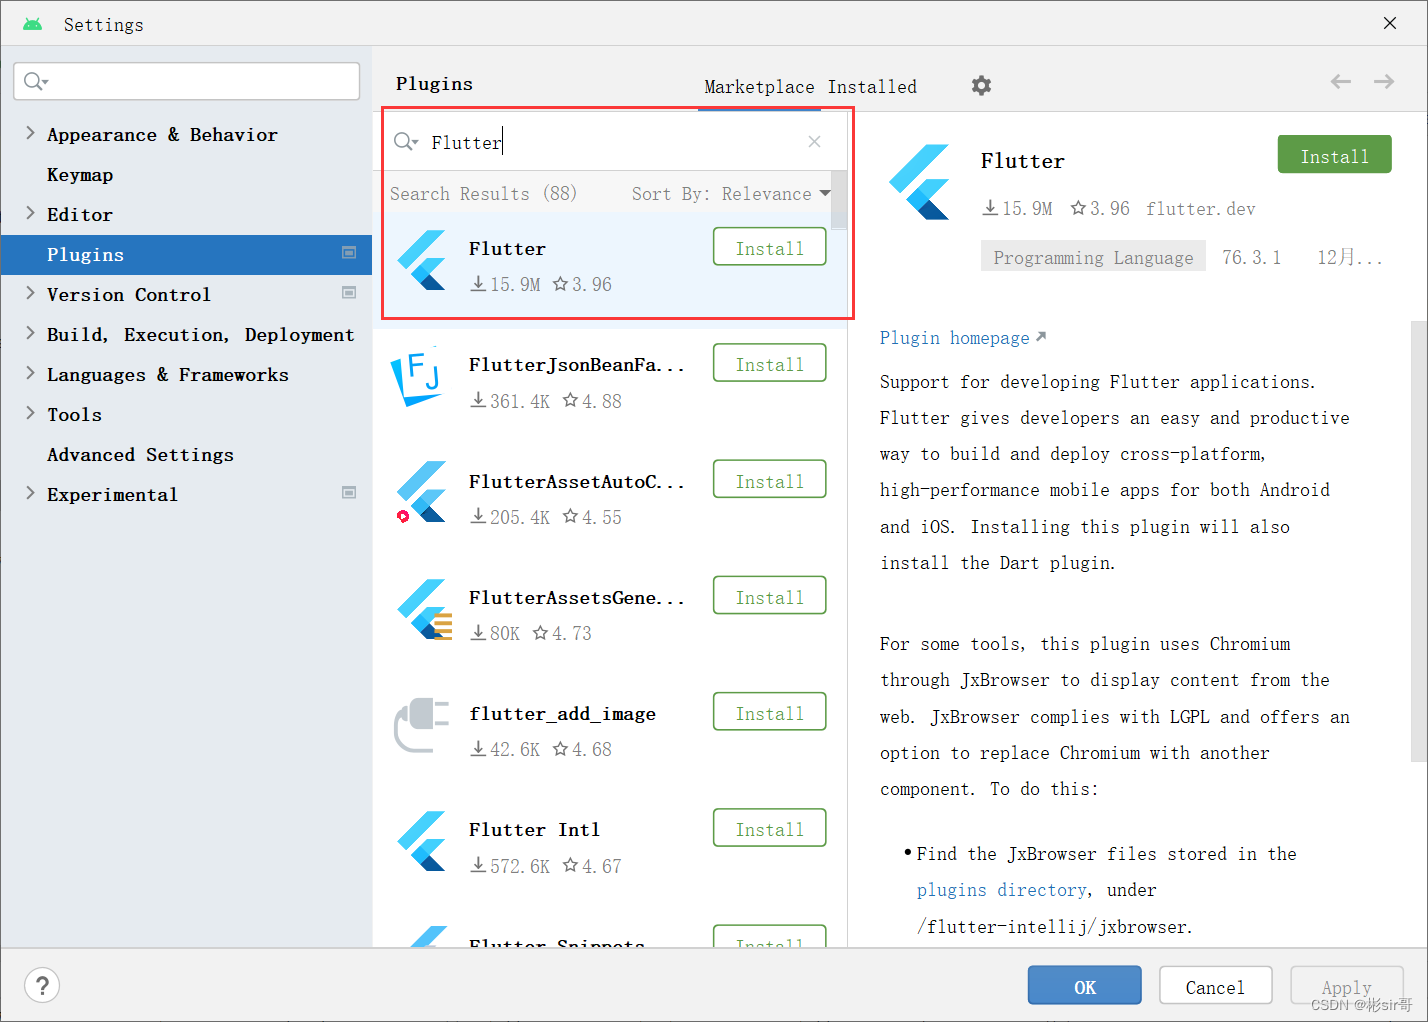Click Search Results (88) label
This screenshot has width=1428, height=1022.
483,194
